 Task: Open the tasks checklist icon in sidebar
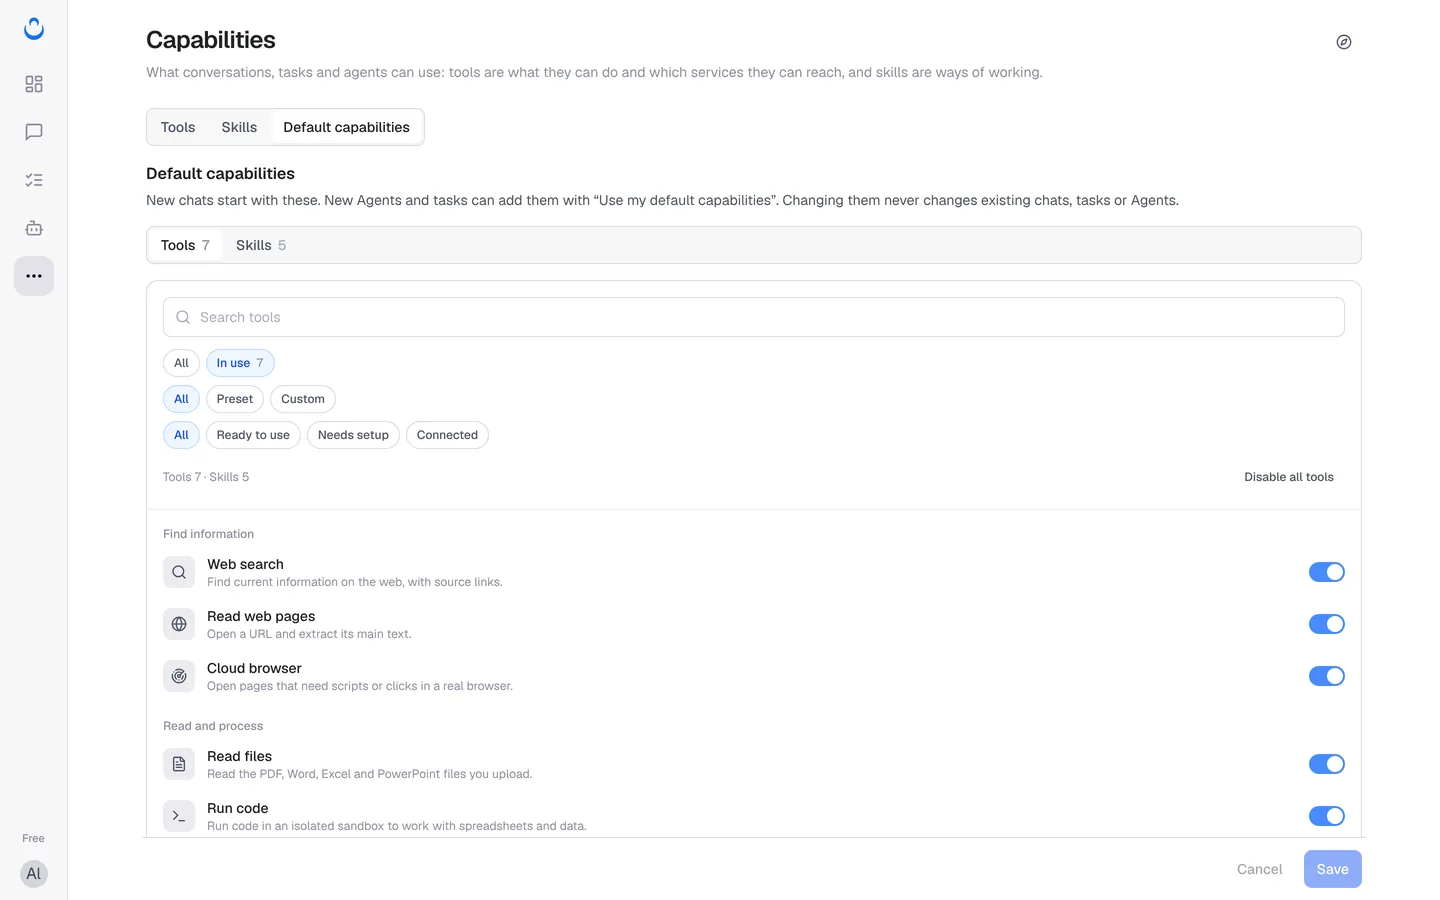point(34,180)
